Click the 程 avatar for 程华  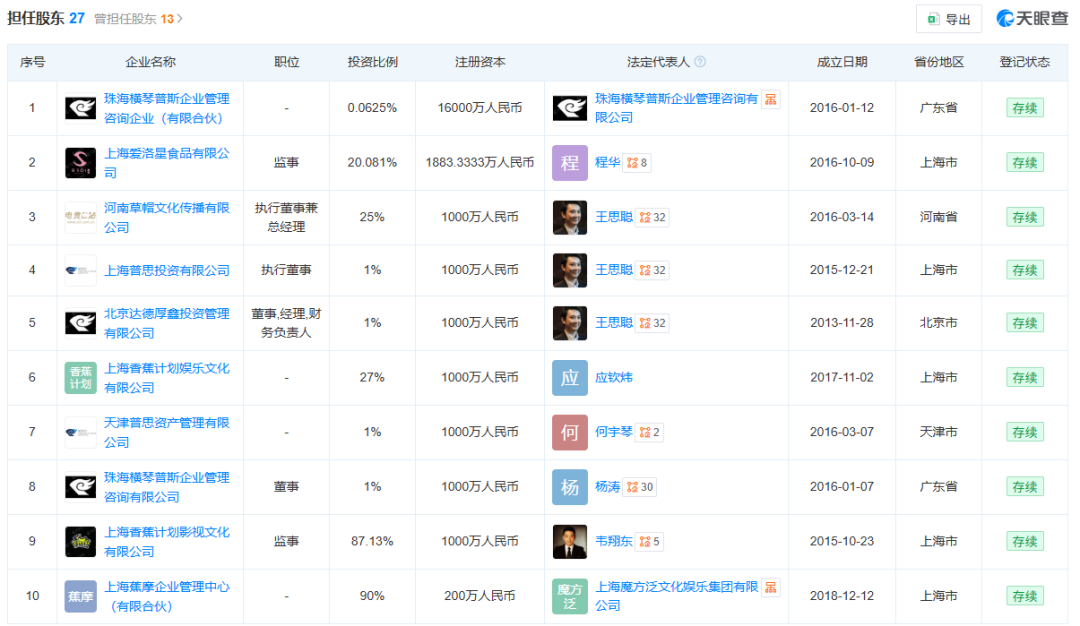coord(570,163)
